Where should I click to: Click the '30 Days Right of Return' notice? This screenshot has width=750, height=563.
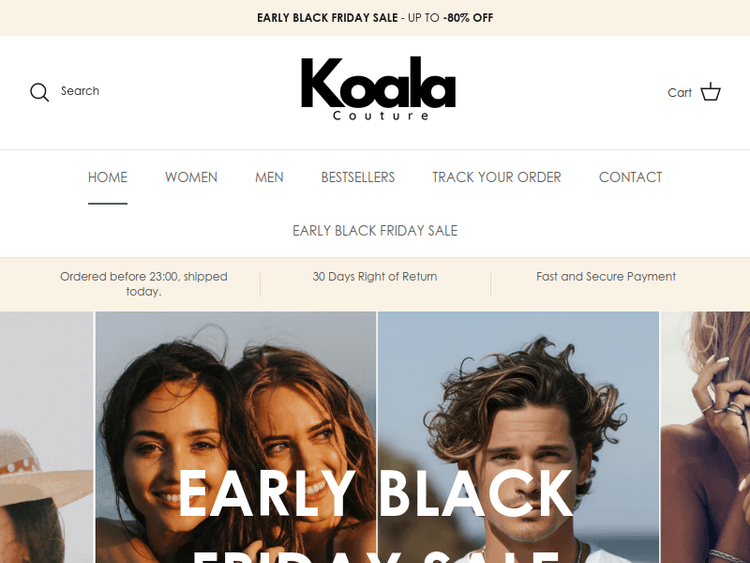pos(375,276)
